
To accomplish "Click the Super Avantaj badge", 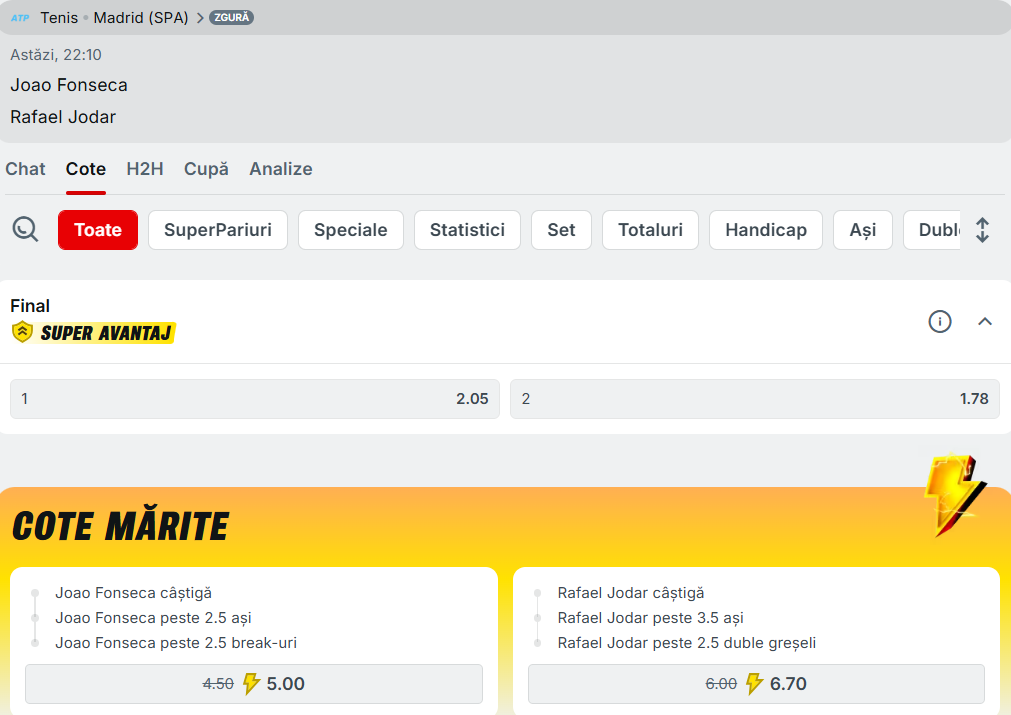I will click(93, 333).
